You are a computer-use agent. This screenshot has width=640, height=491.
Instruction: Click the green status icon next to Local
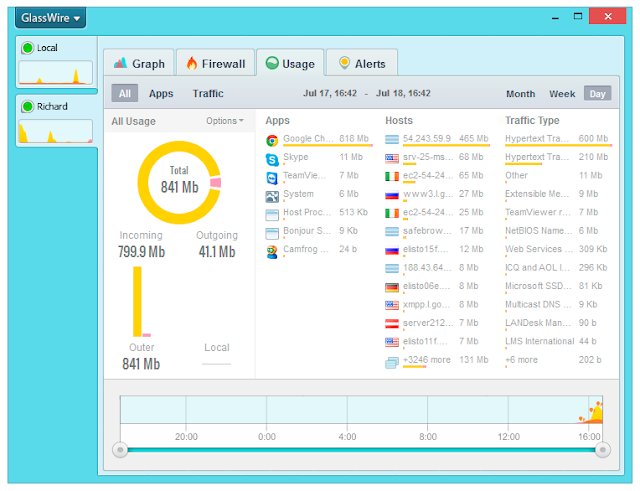pyautogui.click(x=28, y=48)
